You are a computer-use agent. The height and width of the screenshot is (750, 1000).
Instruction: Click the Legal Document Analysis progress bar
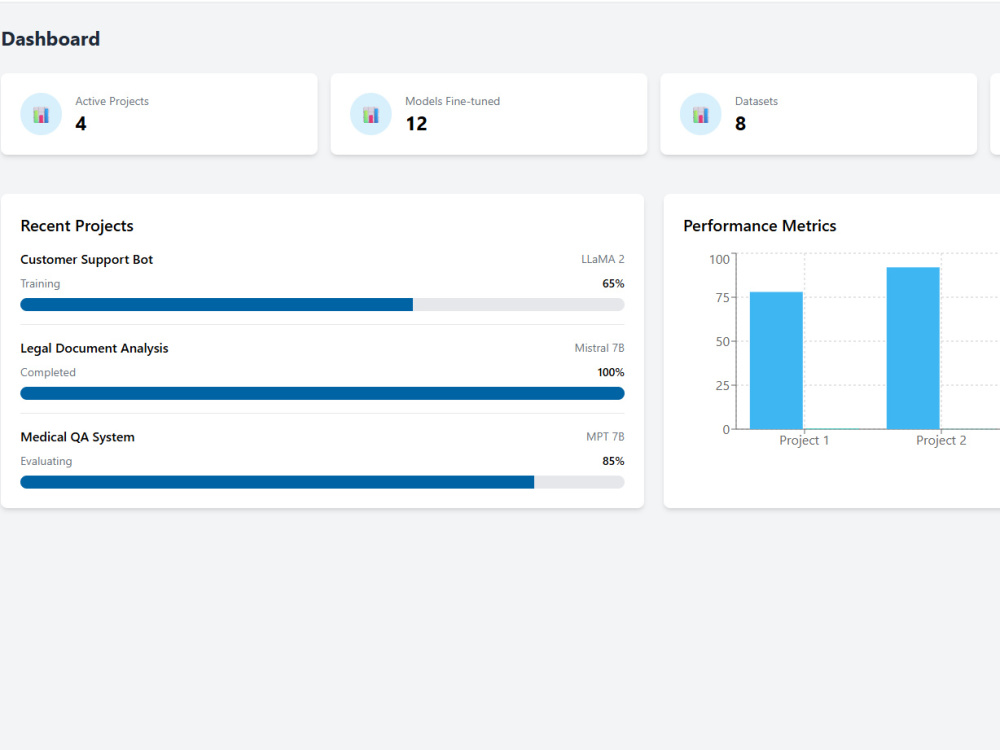tap(322, 393)
